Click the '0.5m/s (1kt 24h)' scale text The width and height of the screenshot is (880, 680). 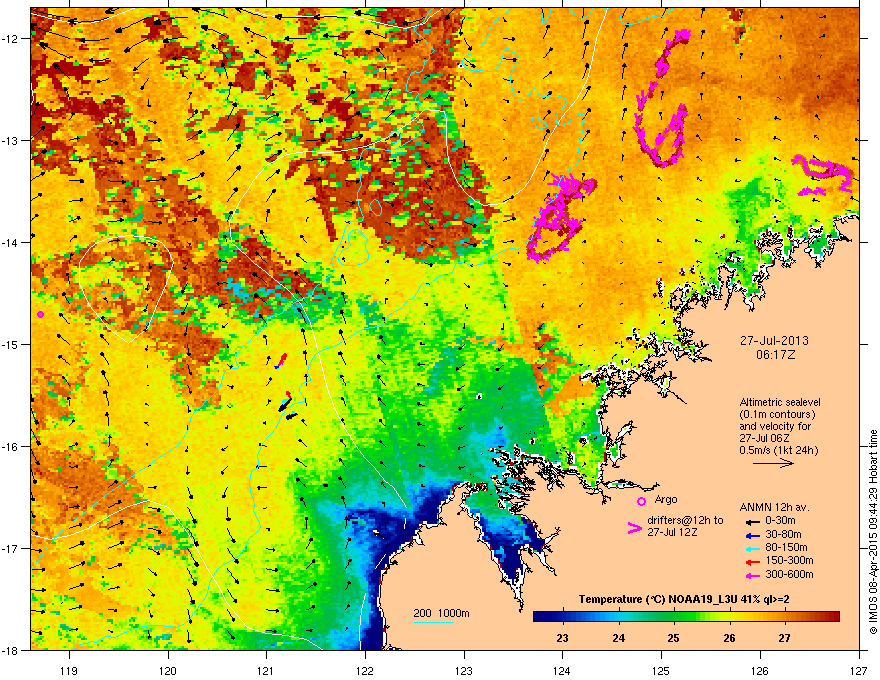(x=778, y=450)
